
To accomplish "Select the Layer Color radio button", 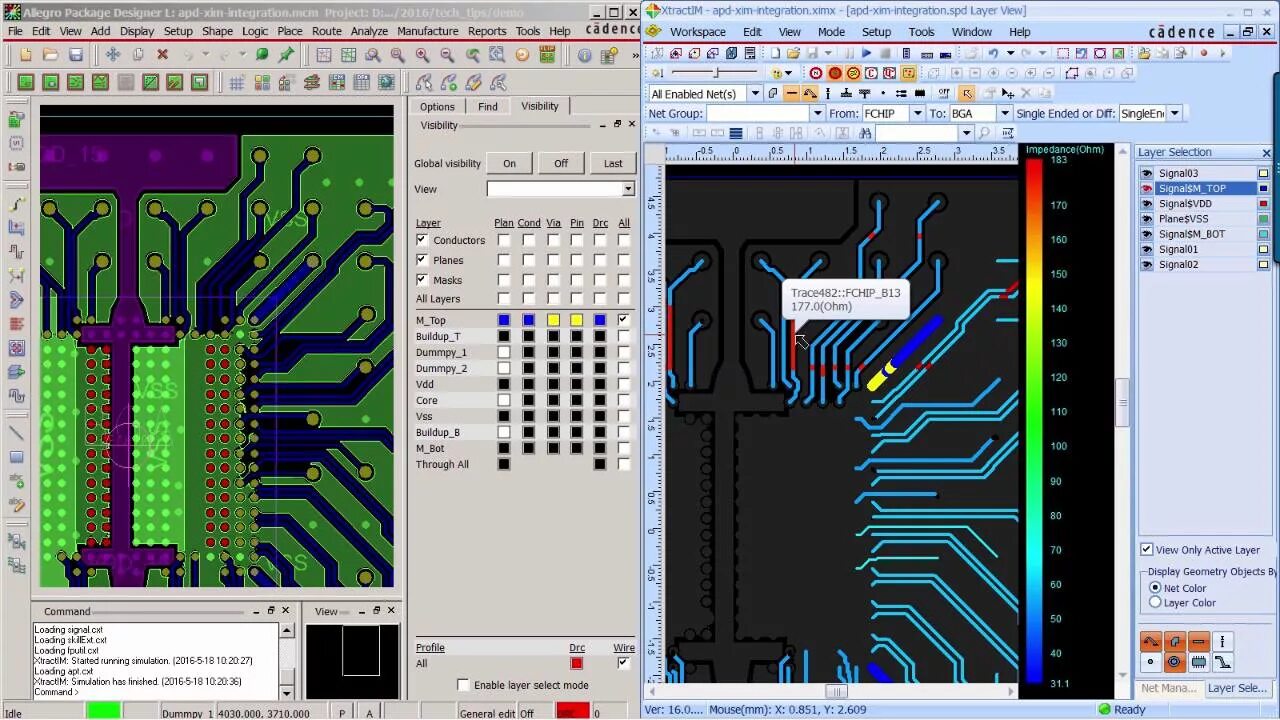I will pos(1155,603).
